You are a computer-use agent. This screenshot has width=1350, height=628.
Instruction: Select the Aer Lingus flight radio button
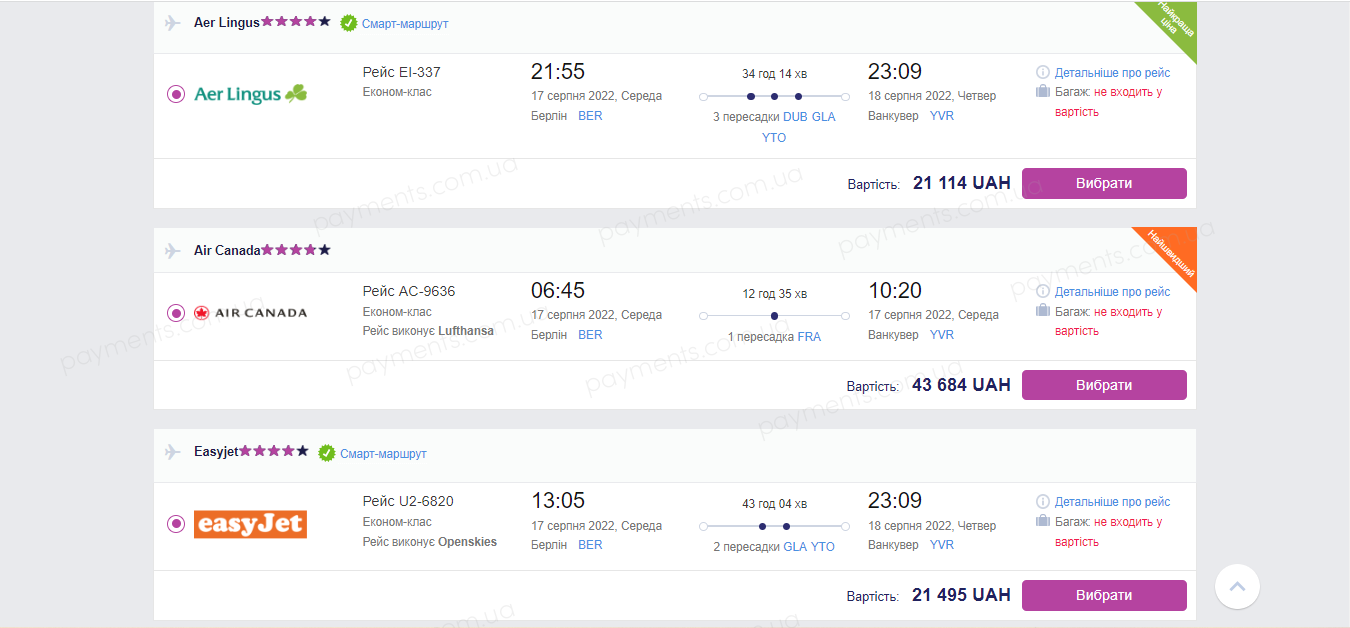click(x=176, y=94)
